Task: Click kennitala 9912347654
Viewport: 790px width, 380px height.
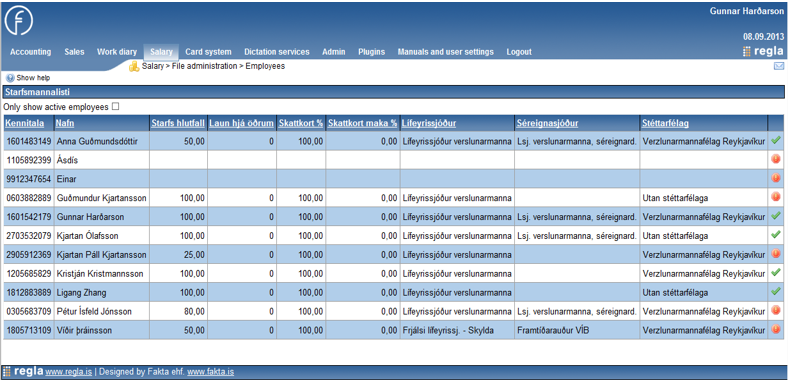Action: coord(28,179)
